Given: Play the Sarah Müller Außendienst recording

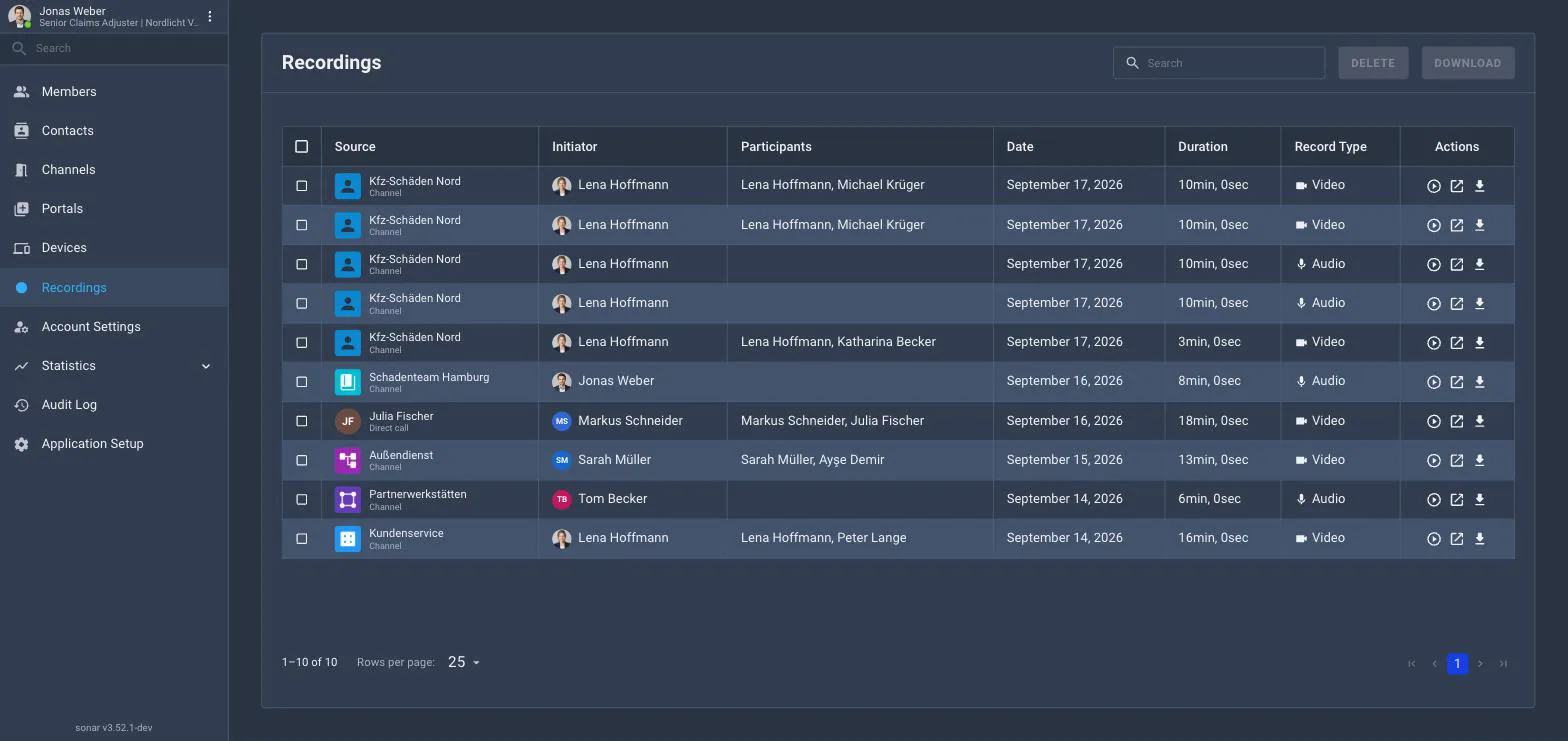Looking at the screenshot, I should coord(1433,460).
